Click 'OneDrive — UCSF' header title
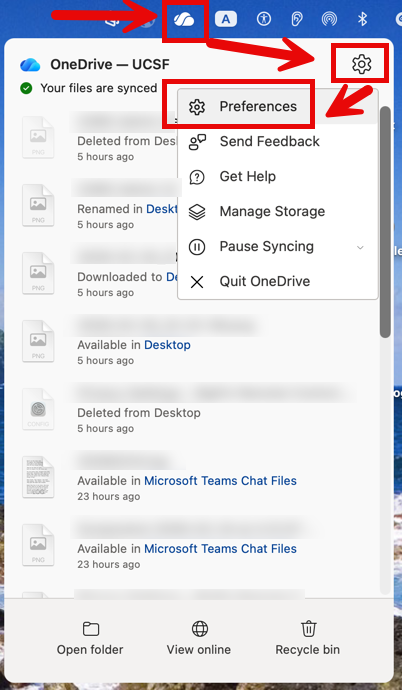The image size is (402, 690). [x=110, y=65]
